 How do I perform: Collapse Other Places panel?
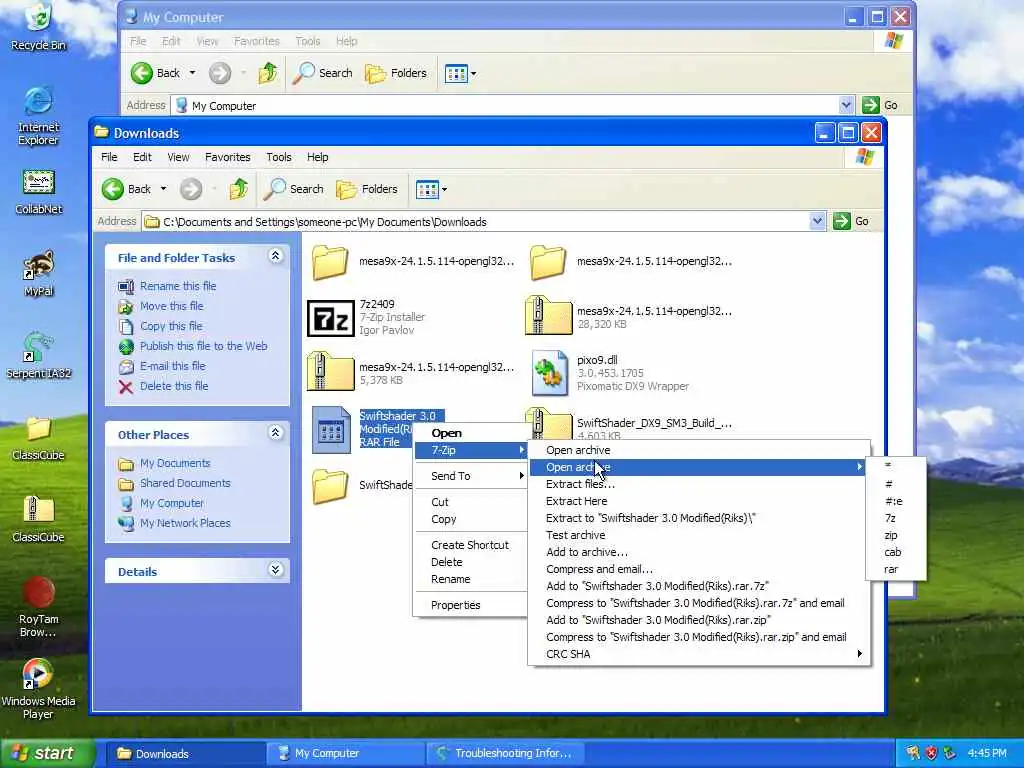276,432
